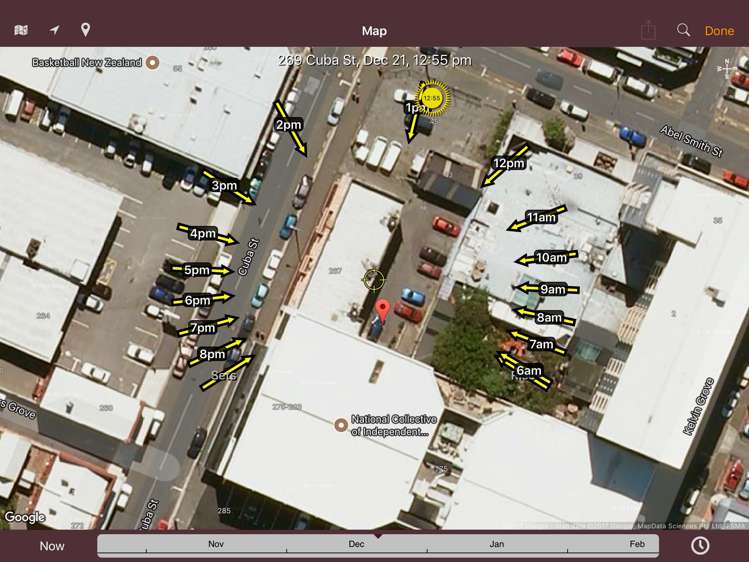
Task: Tap the 3pm sun direction label
Action: (224, 186)
